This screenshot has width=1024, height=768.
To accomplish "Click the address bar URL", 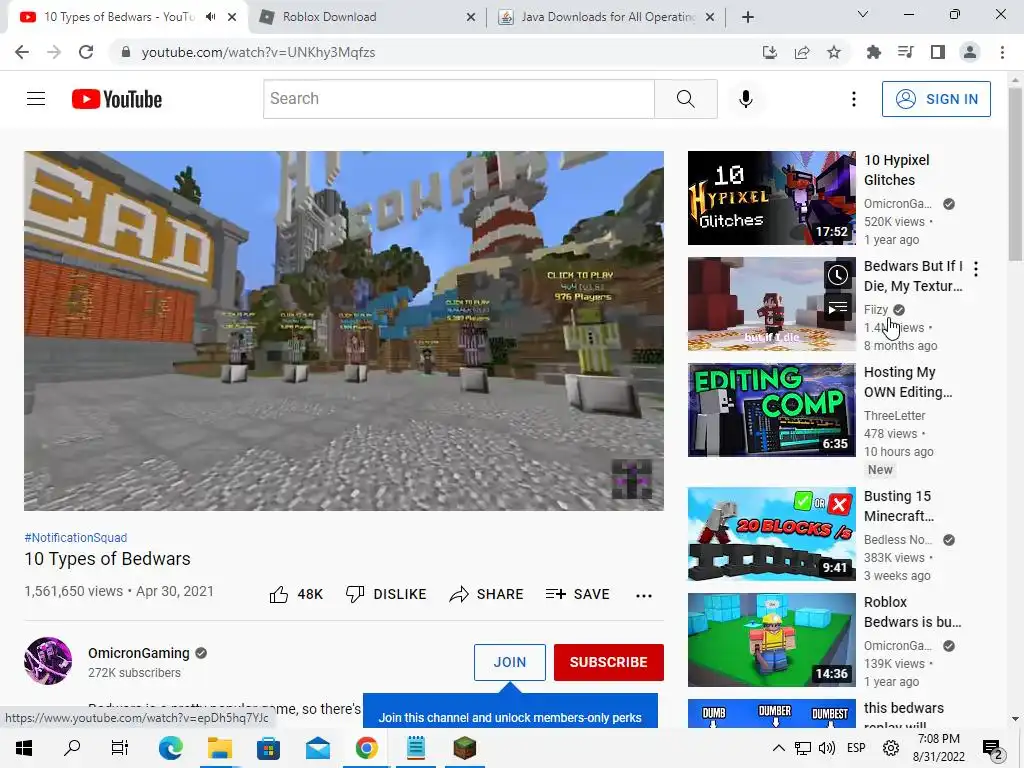I will [259, 52].
